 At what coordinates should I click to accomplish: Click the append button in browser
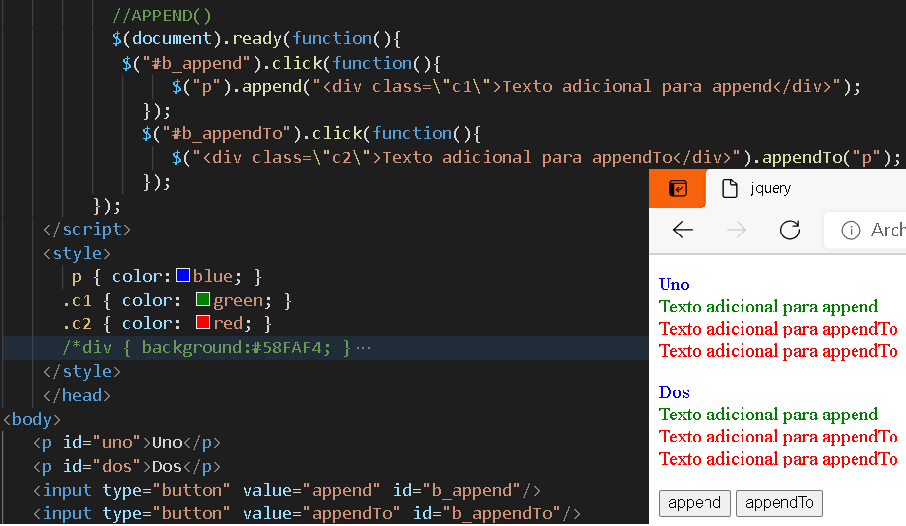click(x=695, y=503)
